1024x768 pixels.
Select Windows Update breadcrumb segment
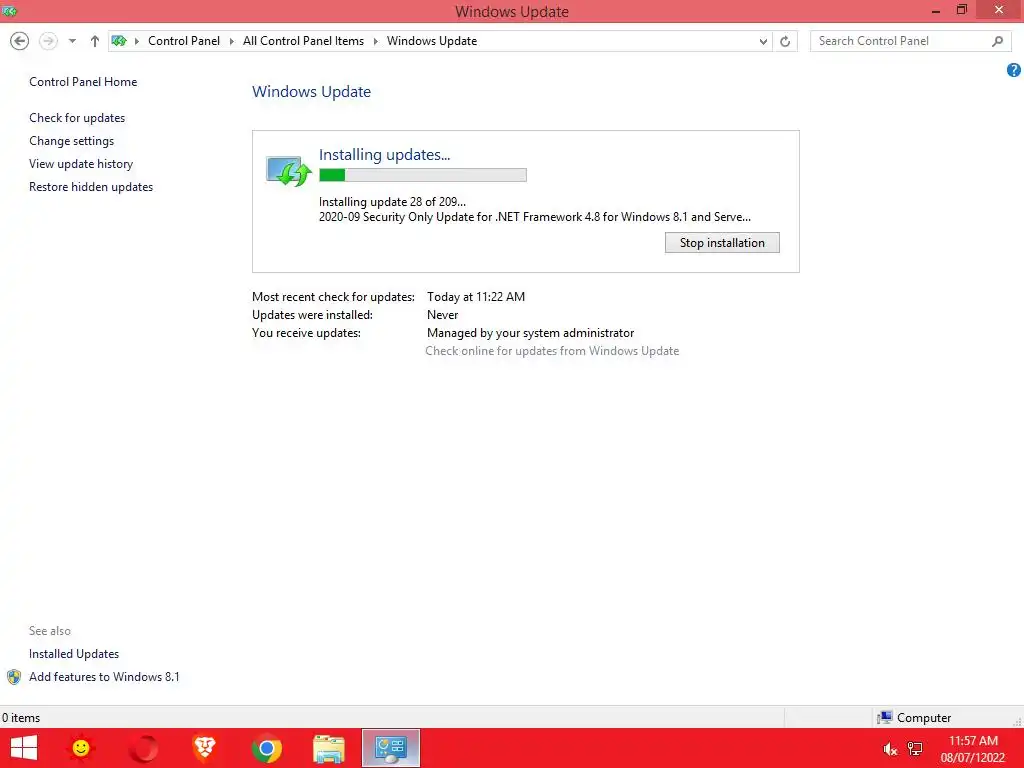(x=432, y=40)
